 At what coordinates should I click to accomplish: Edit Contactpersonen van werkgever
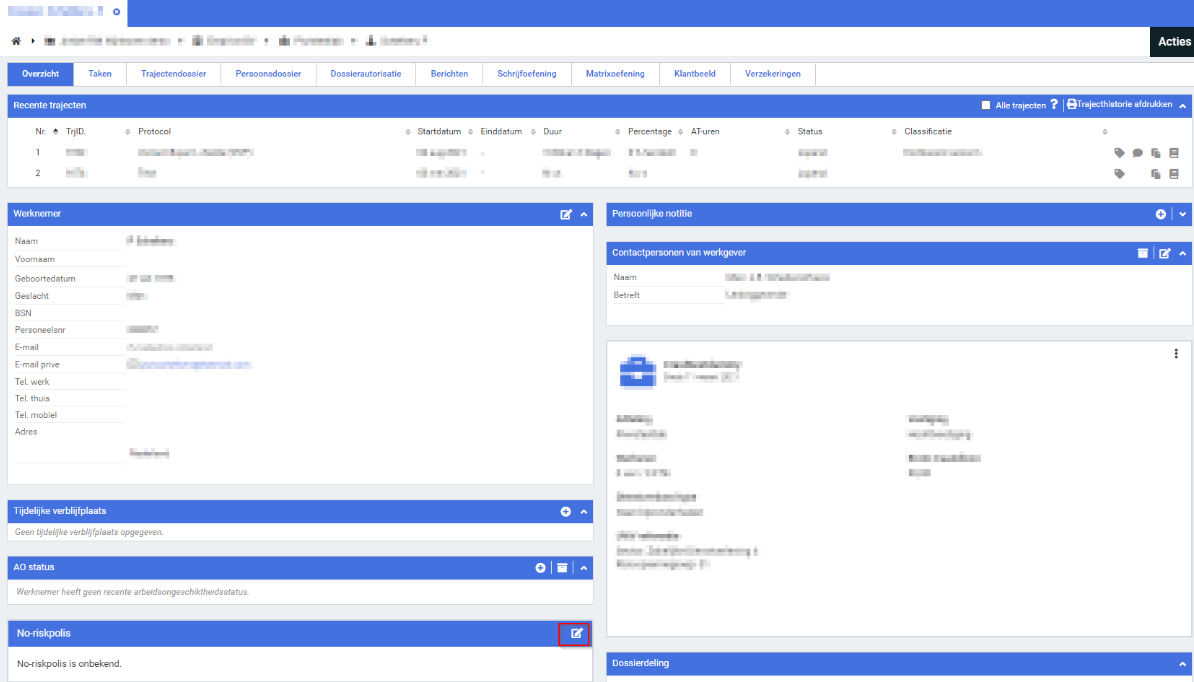1164,253
